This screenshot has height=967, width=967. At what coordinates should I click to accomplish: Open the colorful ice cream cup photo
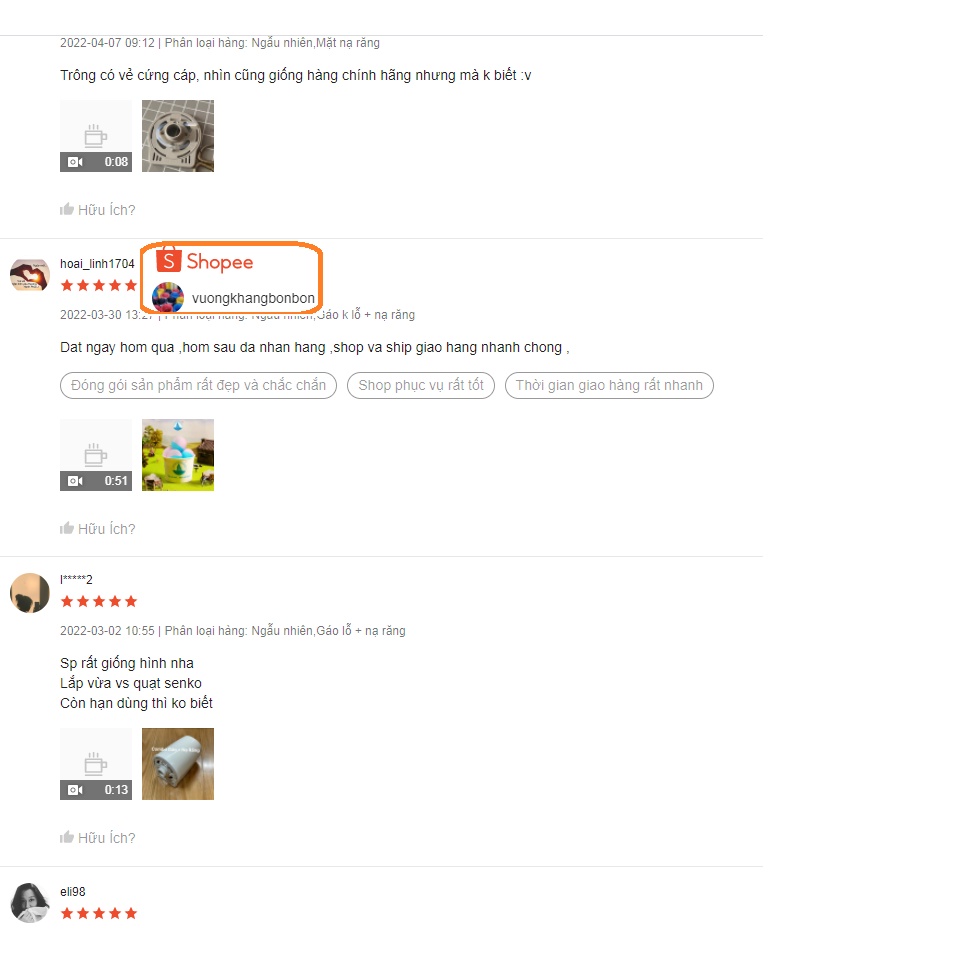tap(178, 455)
